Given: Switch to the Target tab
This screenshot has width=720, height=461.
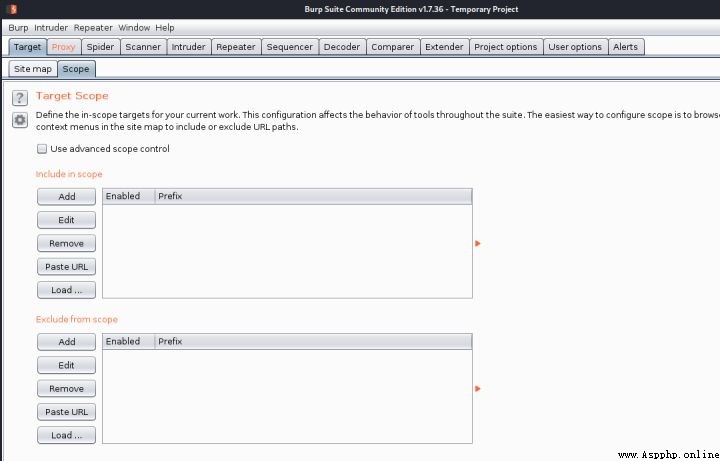Looking at the screenshot, I should (28, 47).
